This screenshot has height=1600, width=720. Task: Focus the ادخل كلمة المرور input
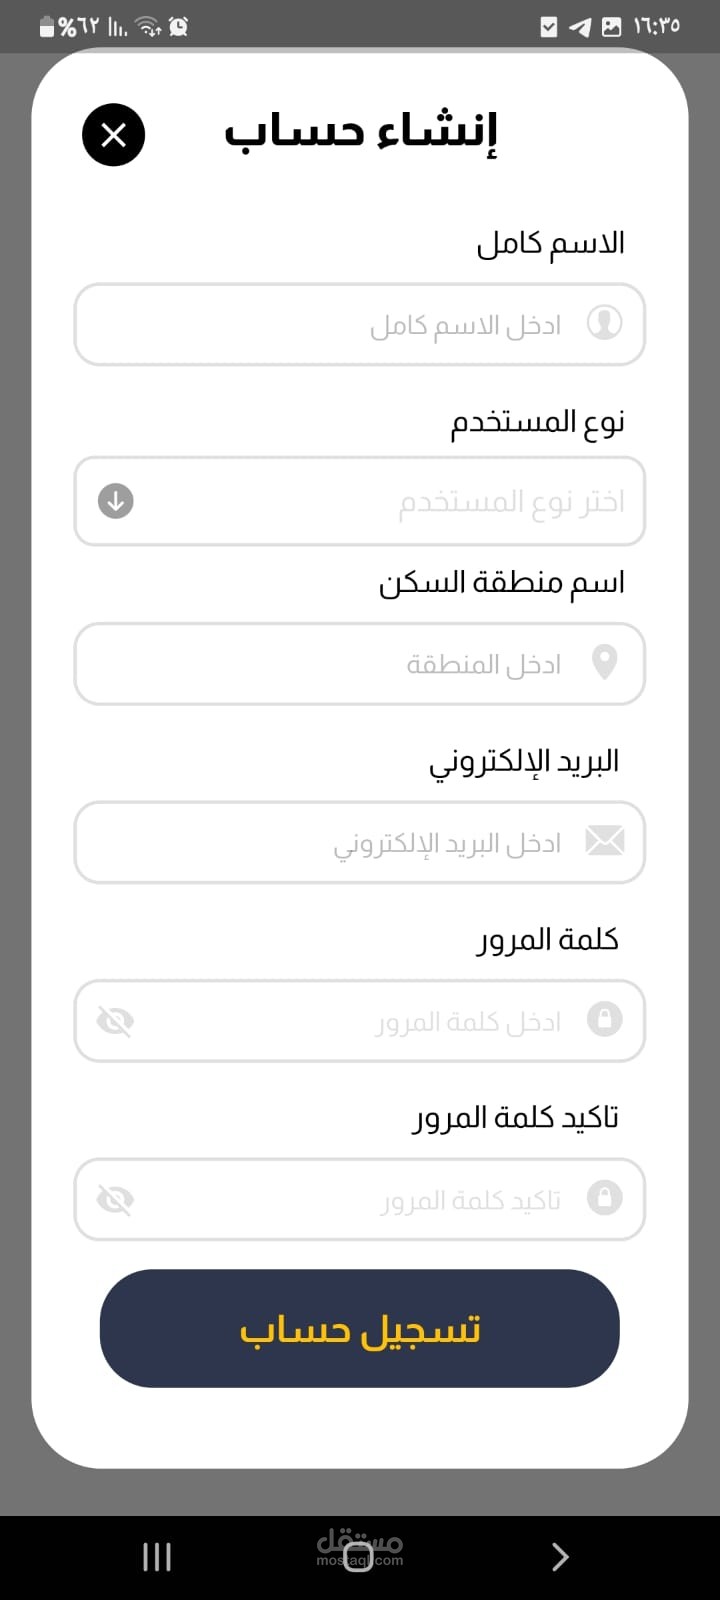tap(400, 1021)
